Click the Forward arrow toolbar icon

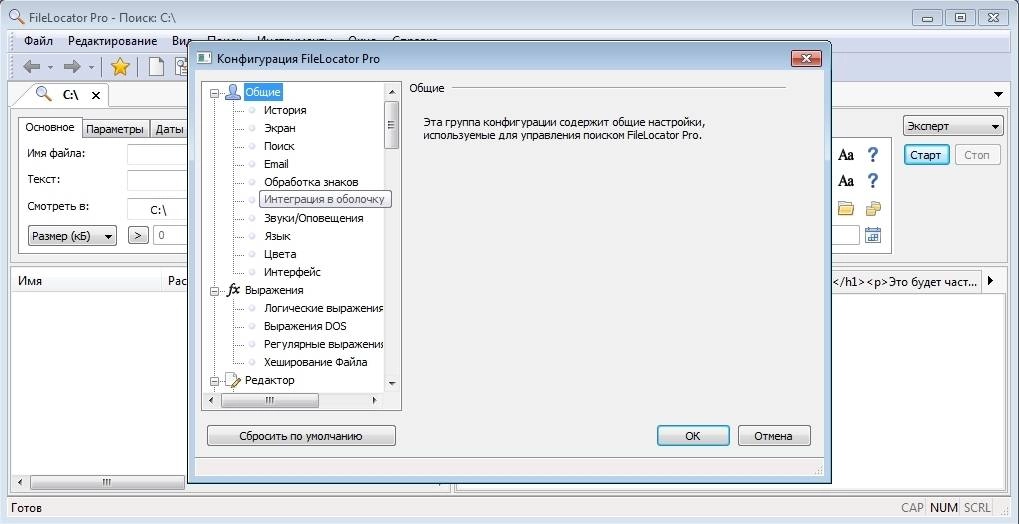[72, 66]
